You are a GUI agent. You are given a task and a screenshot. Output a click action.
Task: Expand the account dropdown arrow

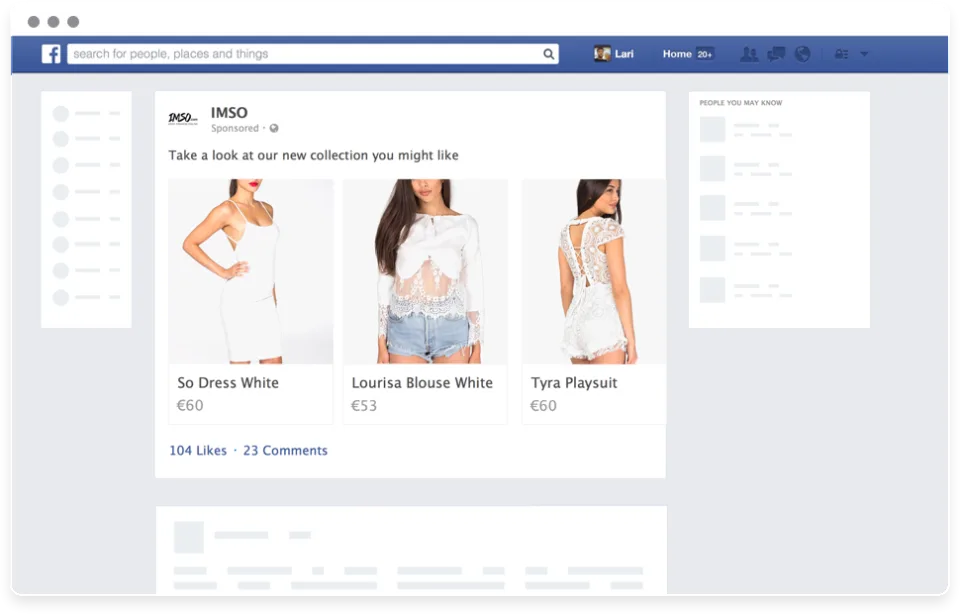[864, 54]
